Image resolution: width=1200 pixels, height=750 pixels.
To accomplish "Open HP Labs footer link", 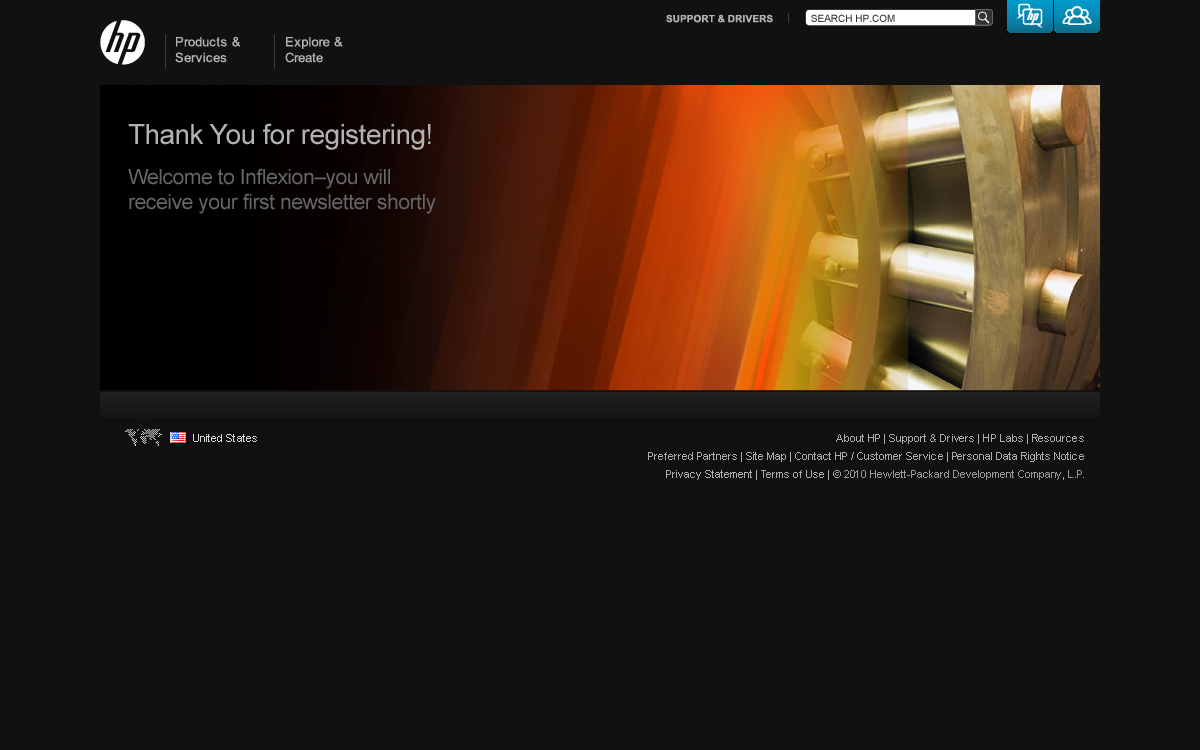I will click(x=1002, y=438).
